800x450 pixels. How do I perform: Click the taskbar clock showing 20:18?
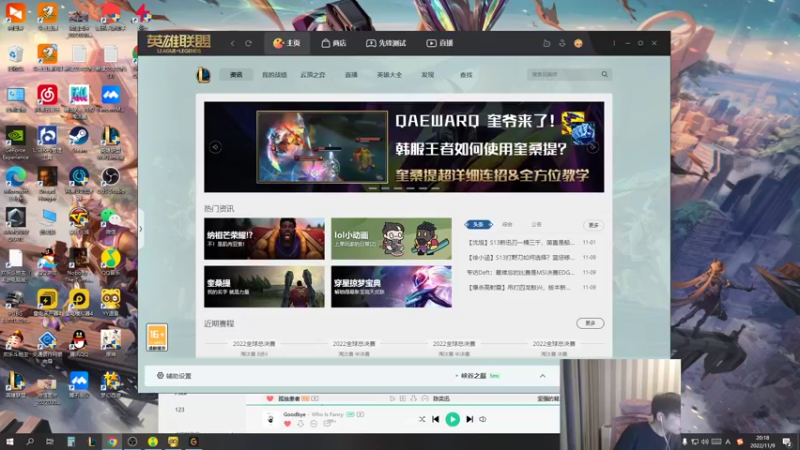pos(762,442)
